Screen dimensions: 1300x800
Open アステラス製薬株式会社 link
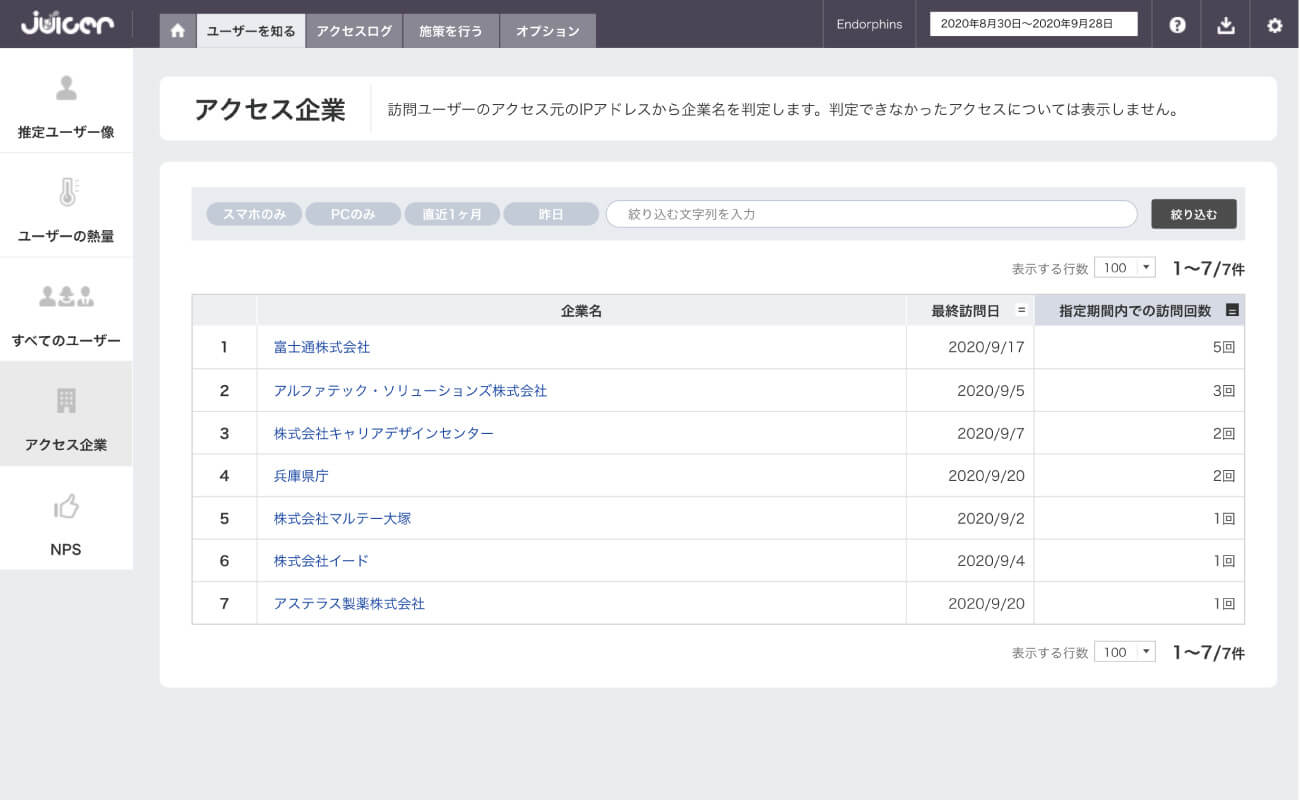(349, 604)
